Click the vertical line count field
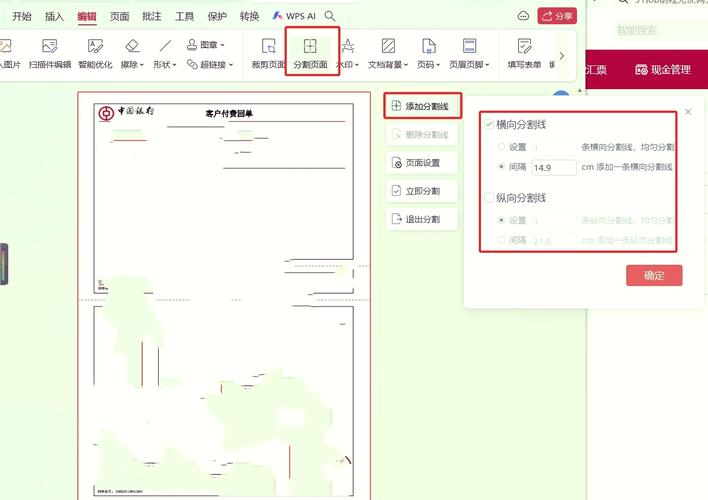Image resolution: width=708 pixels, height=500 pixels. (x=554, y=220)
